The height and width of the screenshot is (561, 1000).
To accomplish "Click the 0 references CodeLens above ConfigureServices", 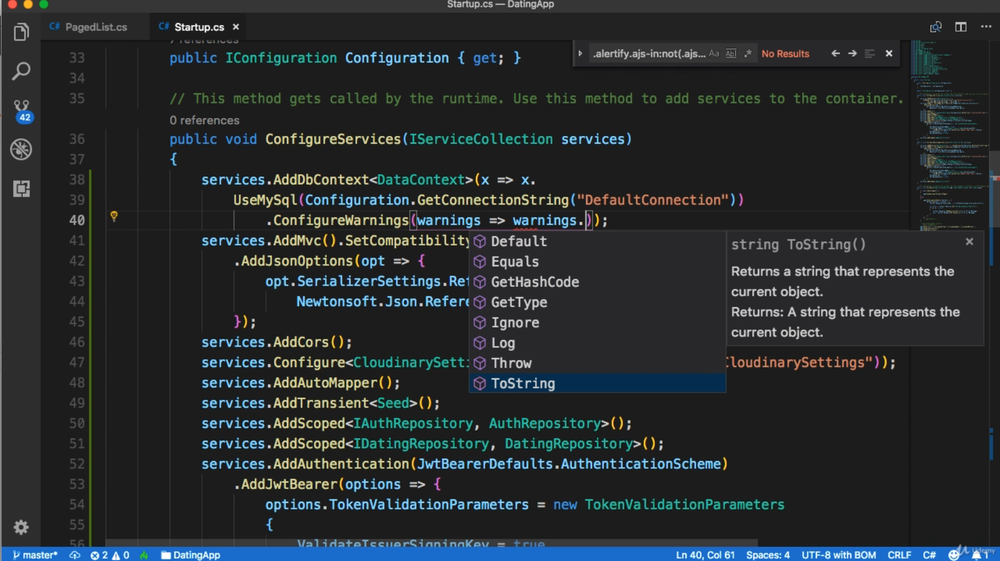I will 204,120.
